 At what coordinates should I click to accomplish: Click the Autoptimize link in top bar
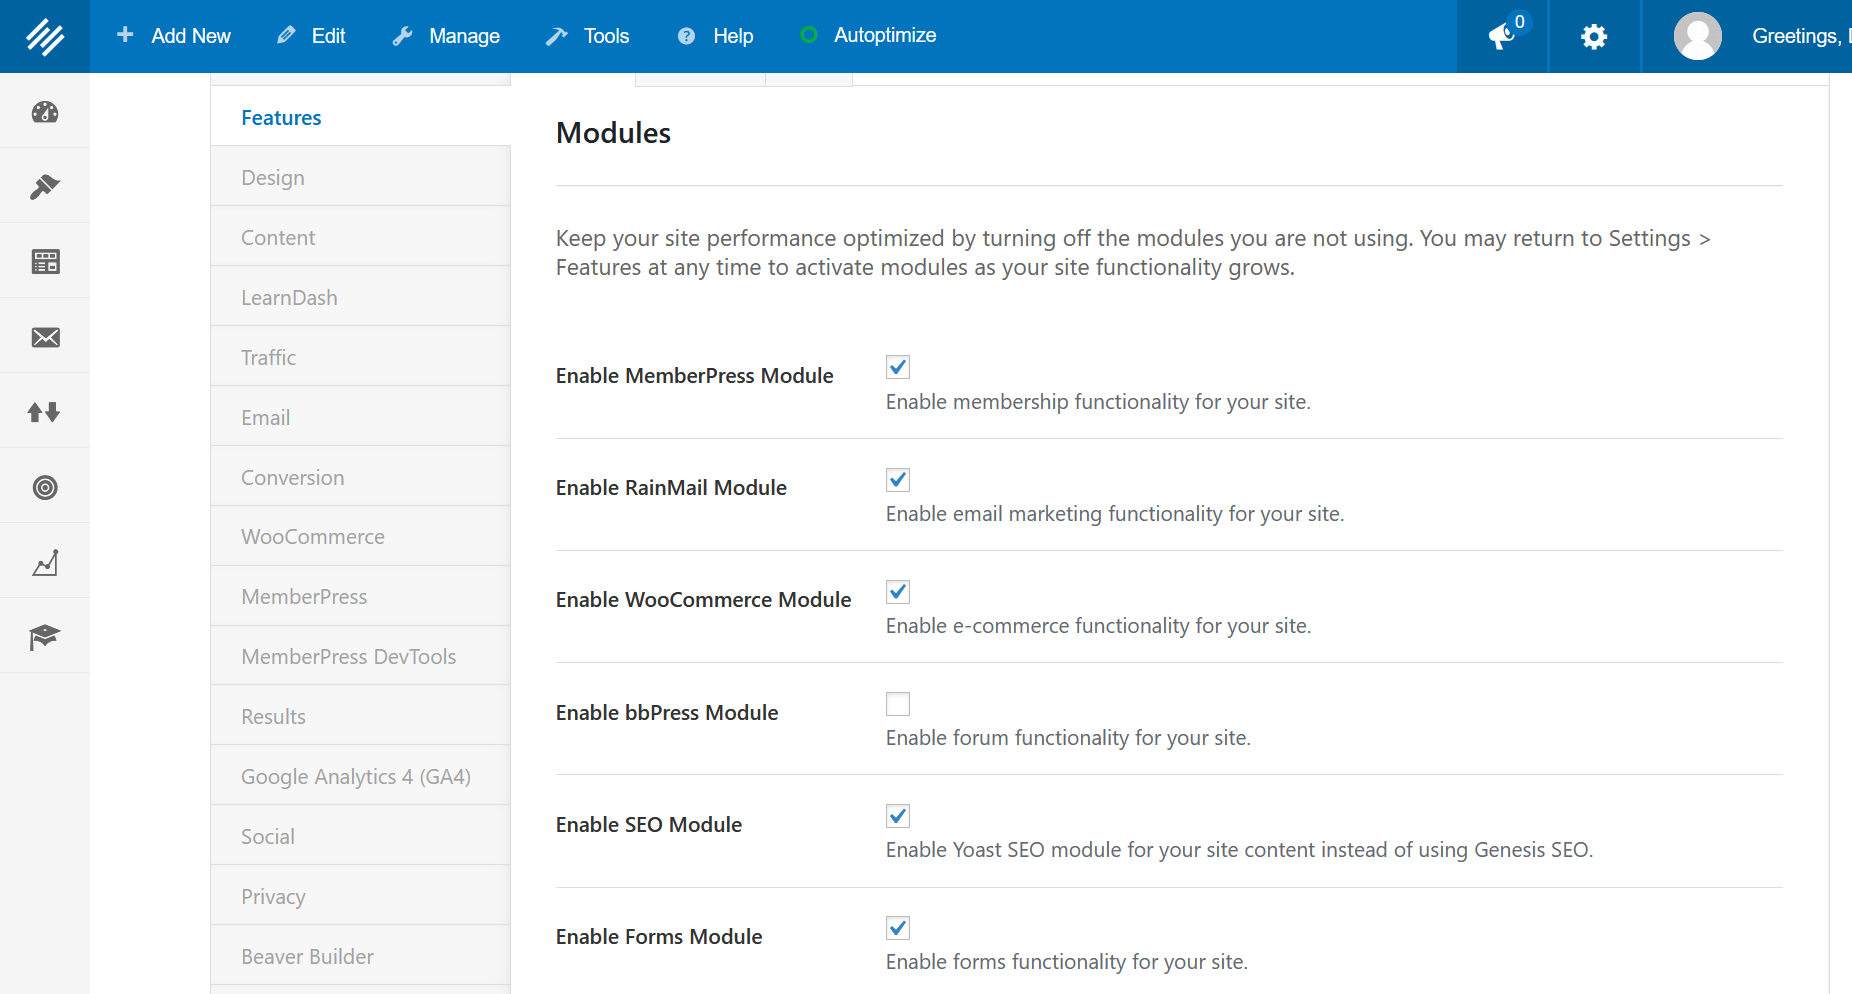click(868, 36)
